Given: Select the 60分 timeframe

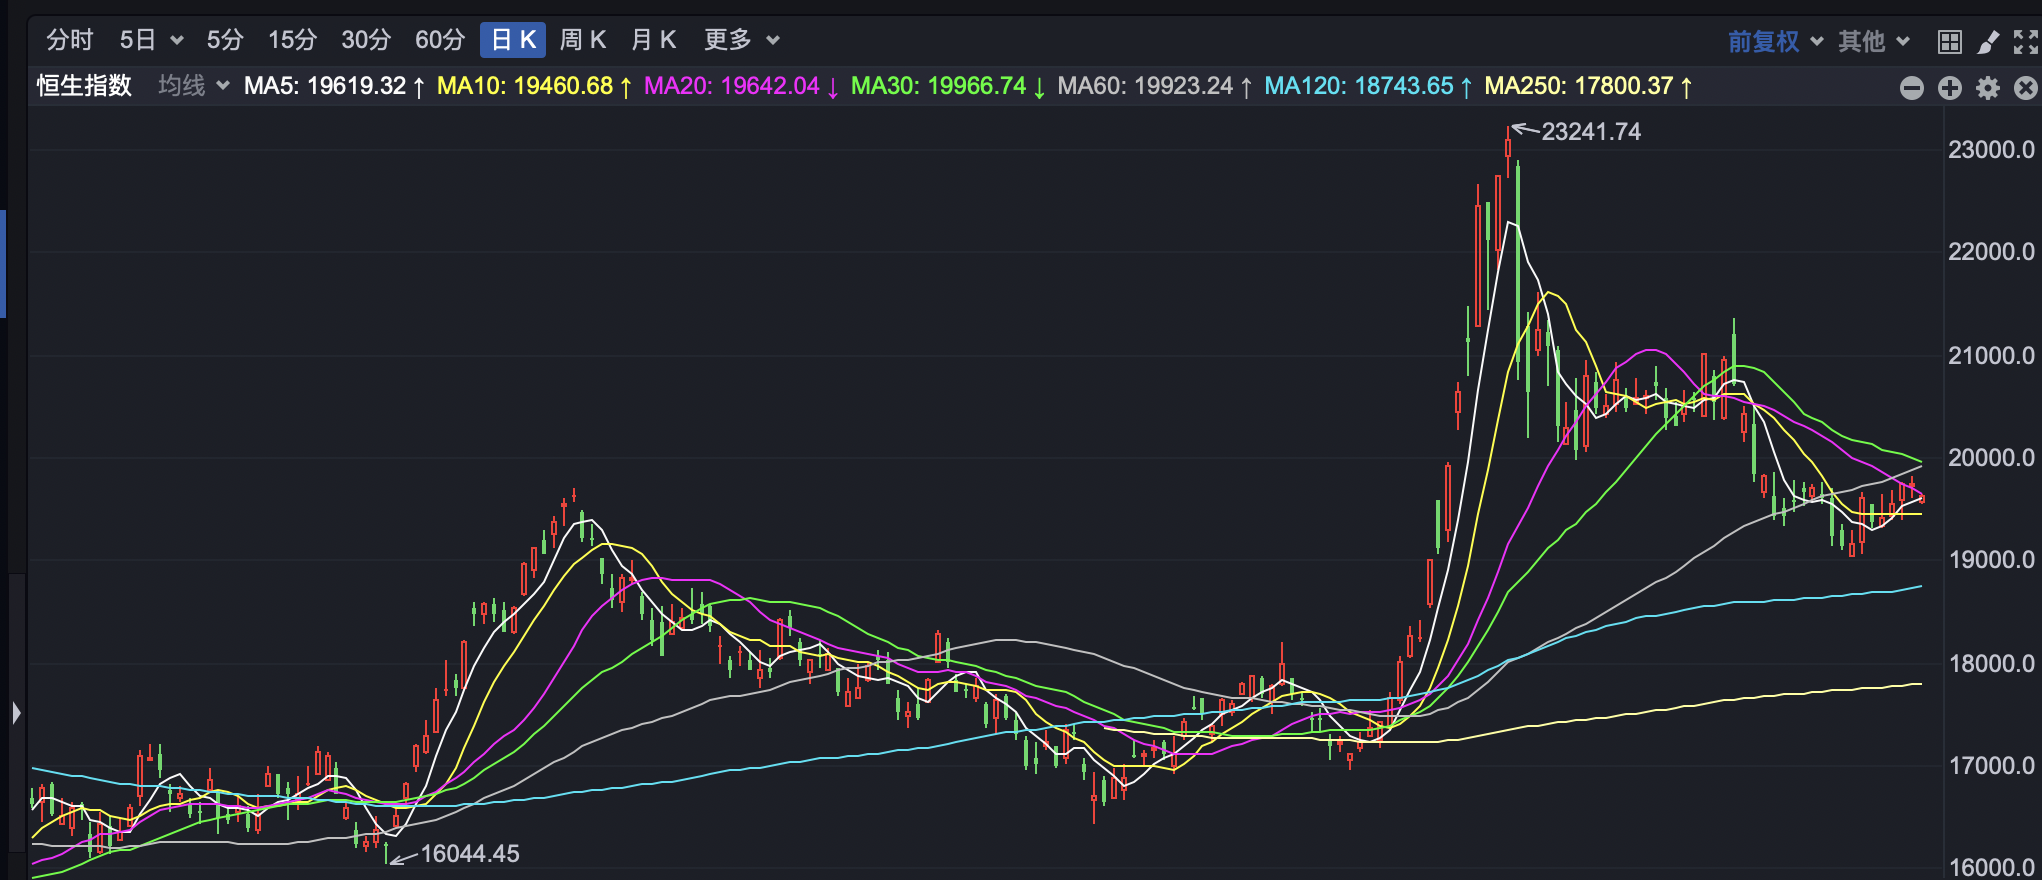Looking at the screenshot, I should pyautogui.click(x=440, y=40).
